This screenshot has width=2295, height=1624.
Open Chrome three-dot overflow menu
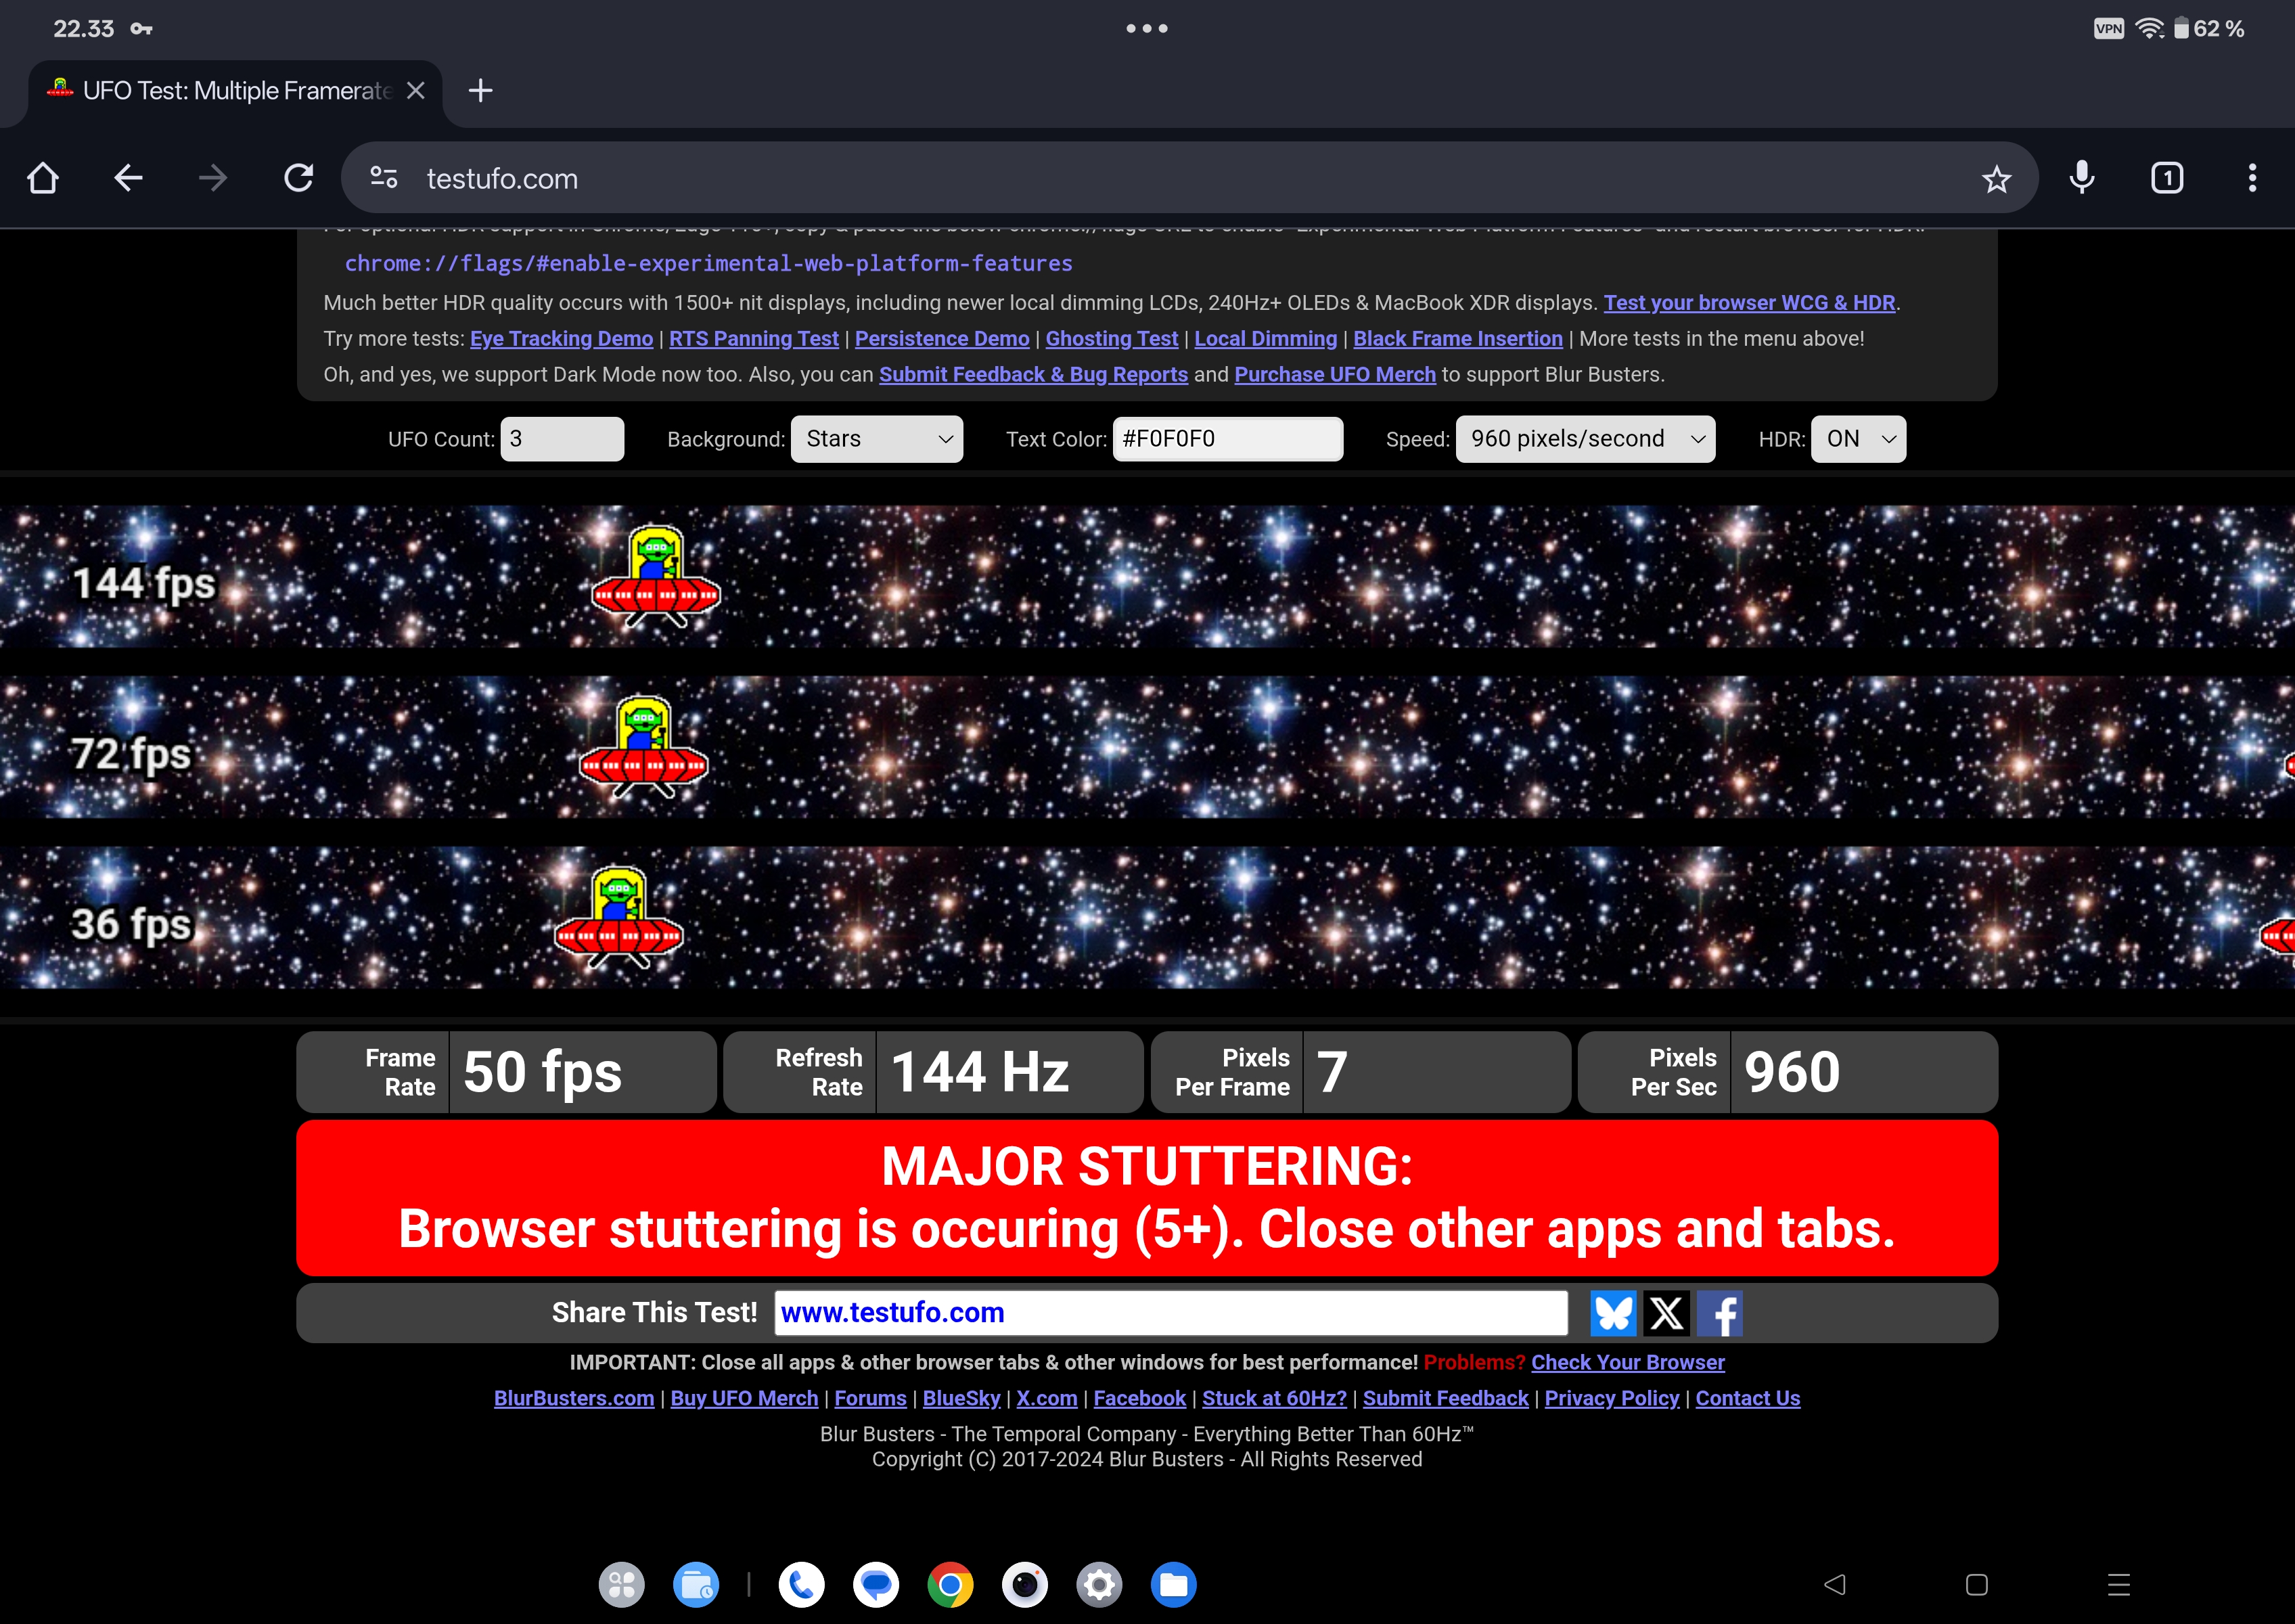(x=2252, y=178)
